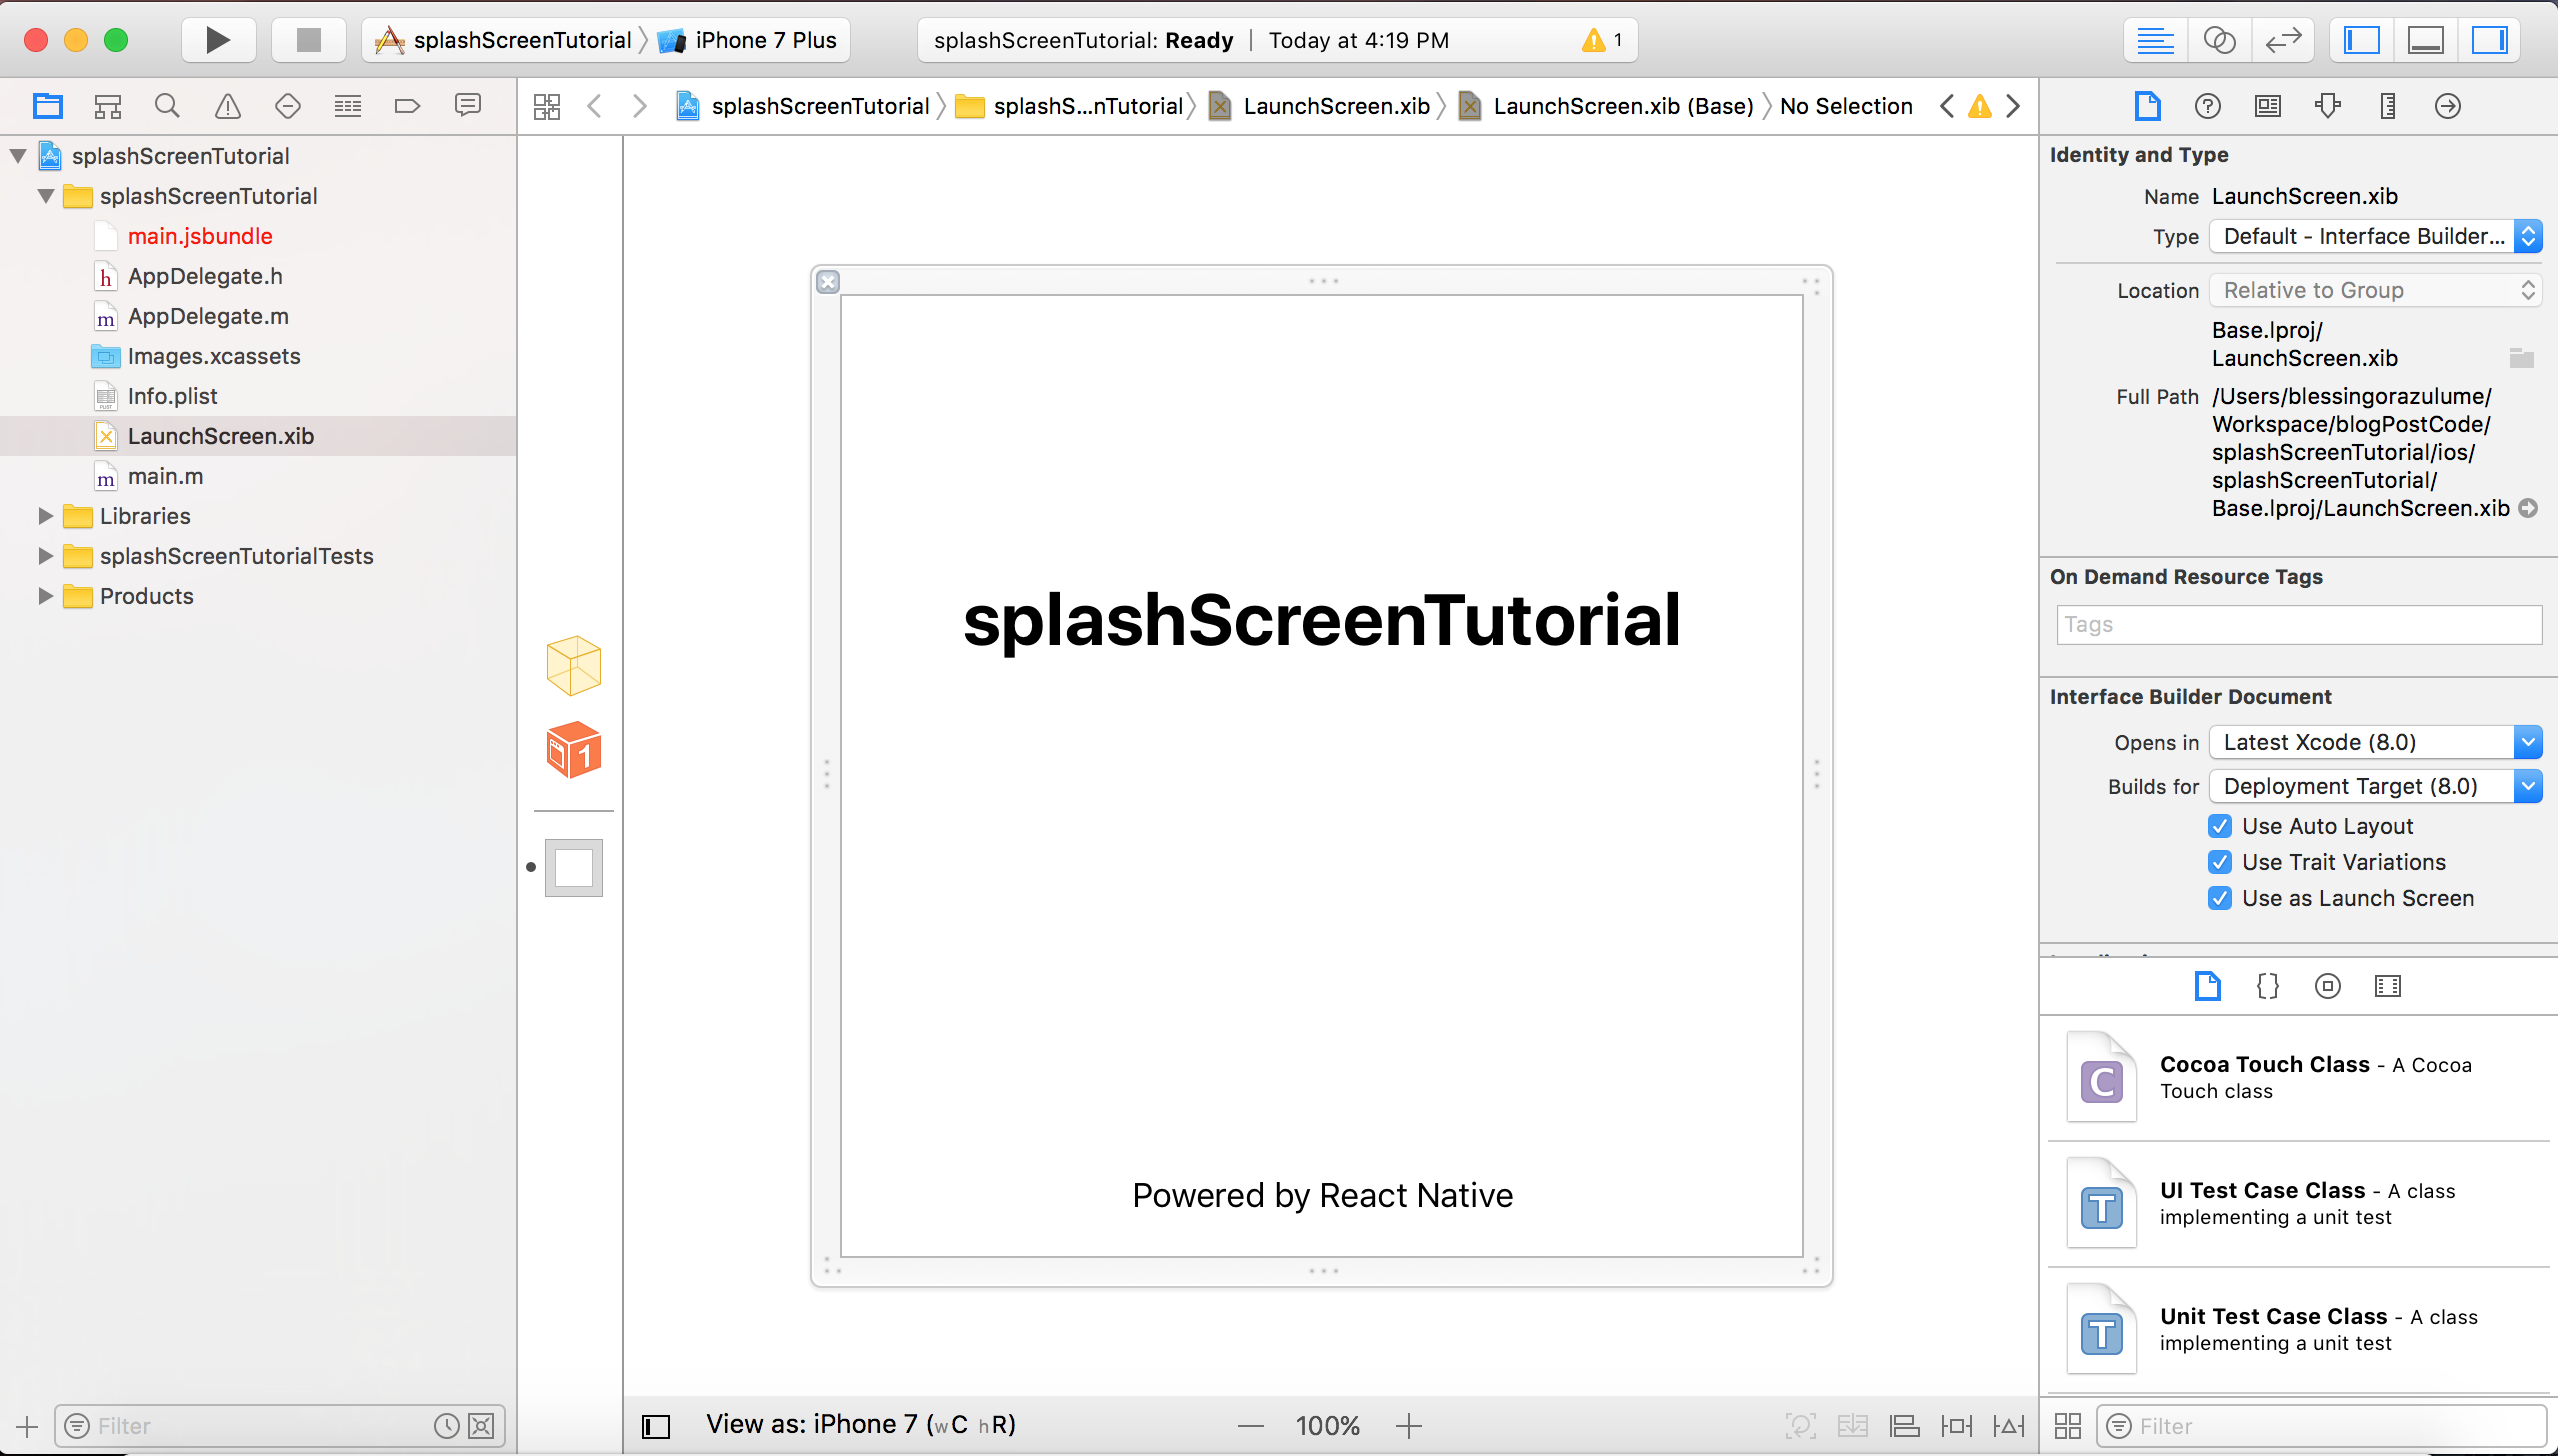Select the Media library tab
The width and height of the screenshot is (2558, 1456).
(2388, 986)
